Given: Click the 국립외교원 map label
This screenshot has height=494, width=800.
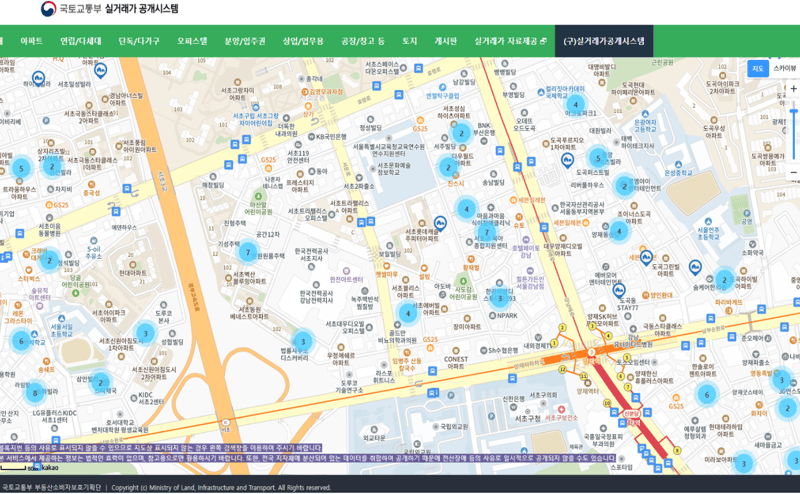Looking at the screenshot, I should 454,426.
